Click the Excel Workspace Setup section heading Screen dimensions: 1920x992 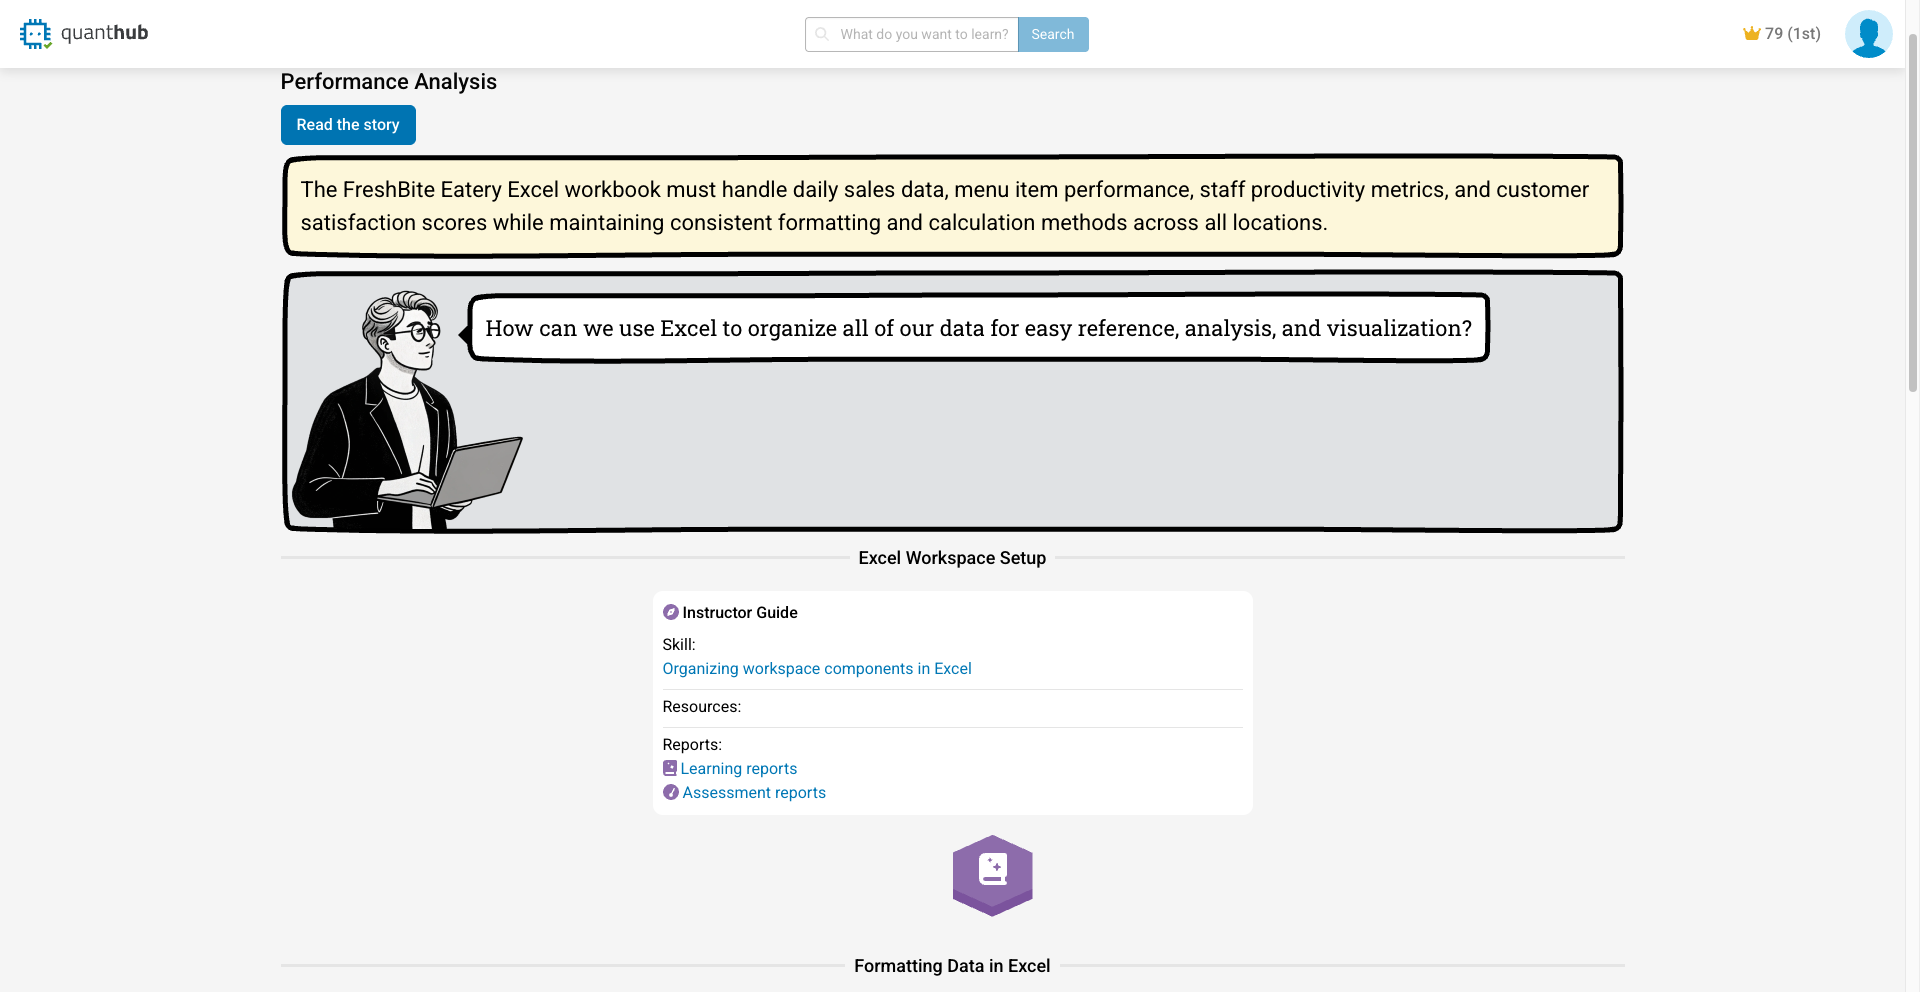(x=952, y=558)
